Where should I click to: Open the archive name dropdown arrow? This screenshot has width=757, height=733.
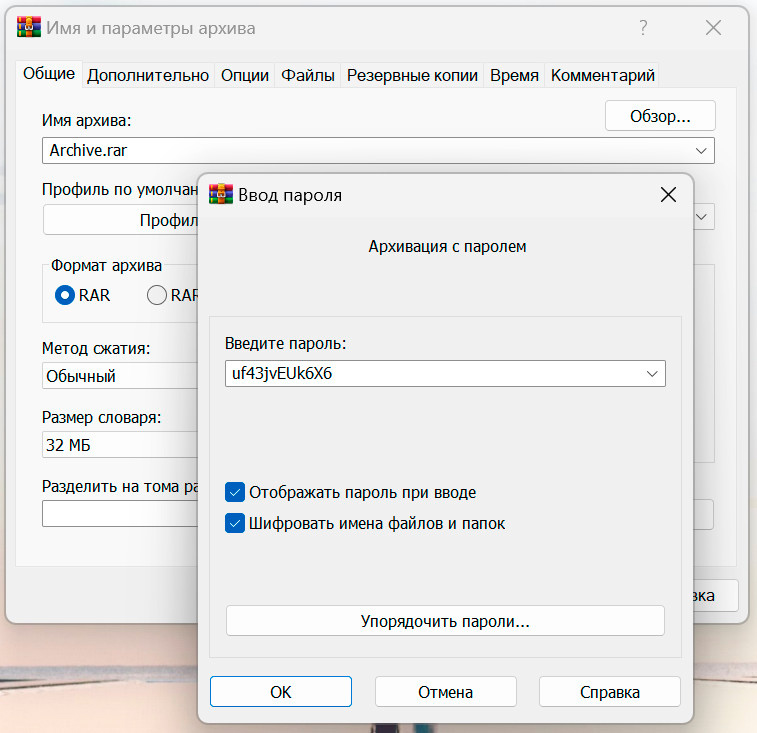[x=701, y=151]
